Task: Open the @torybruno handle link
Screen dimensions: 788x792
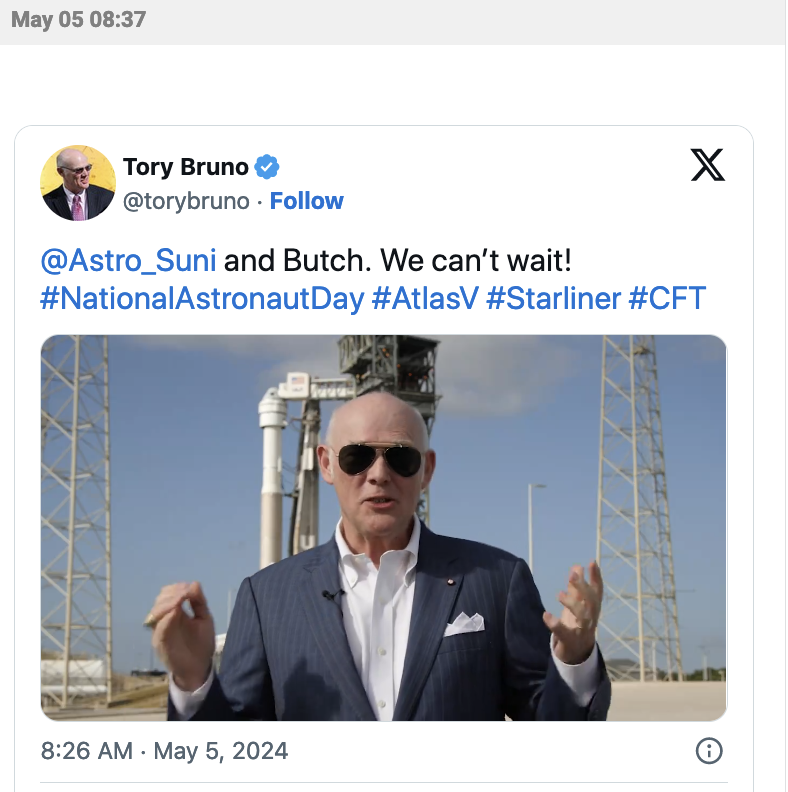Action: pos(186,201)
